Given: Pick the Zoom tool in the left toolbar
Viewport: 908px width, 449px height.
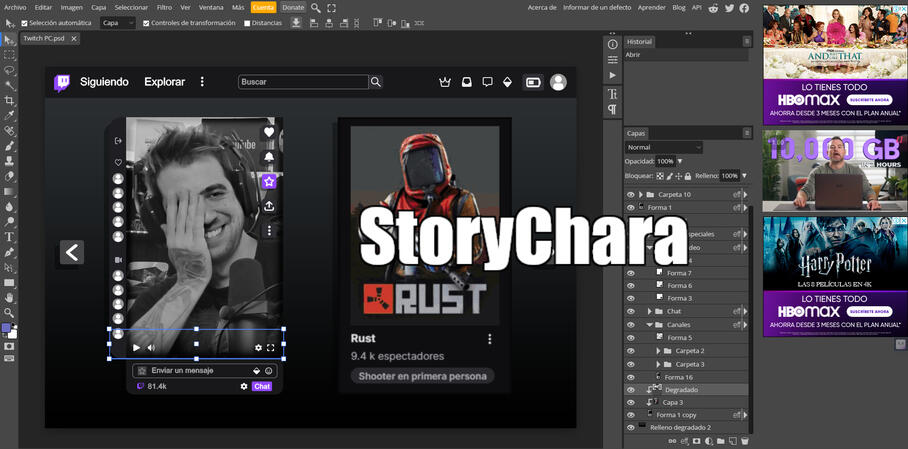Looking at the screenshot, I should [x=10, y=312].
